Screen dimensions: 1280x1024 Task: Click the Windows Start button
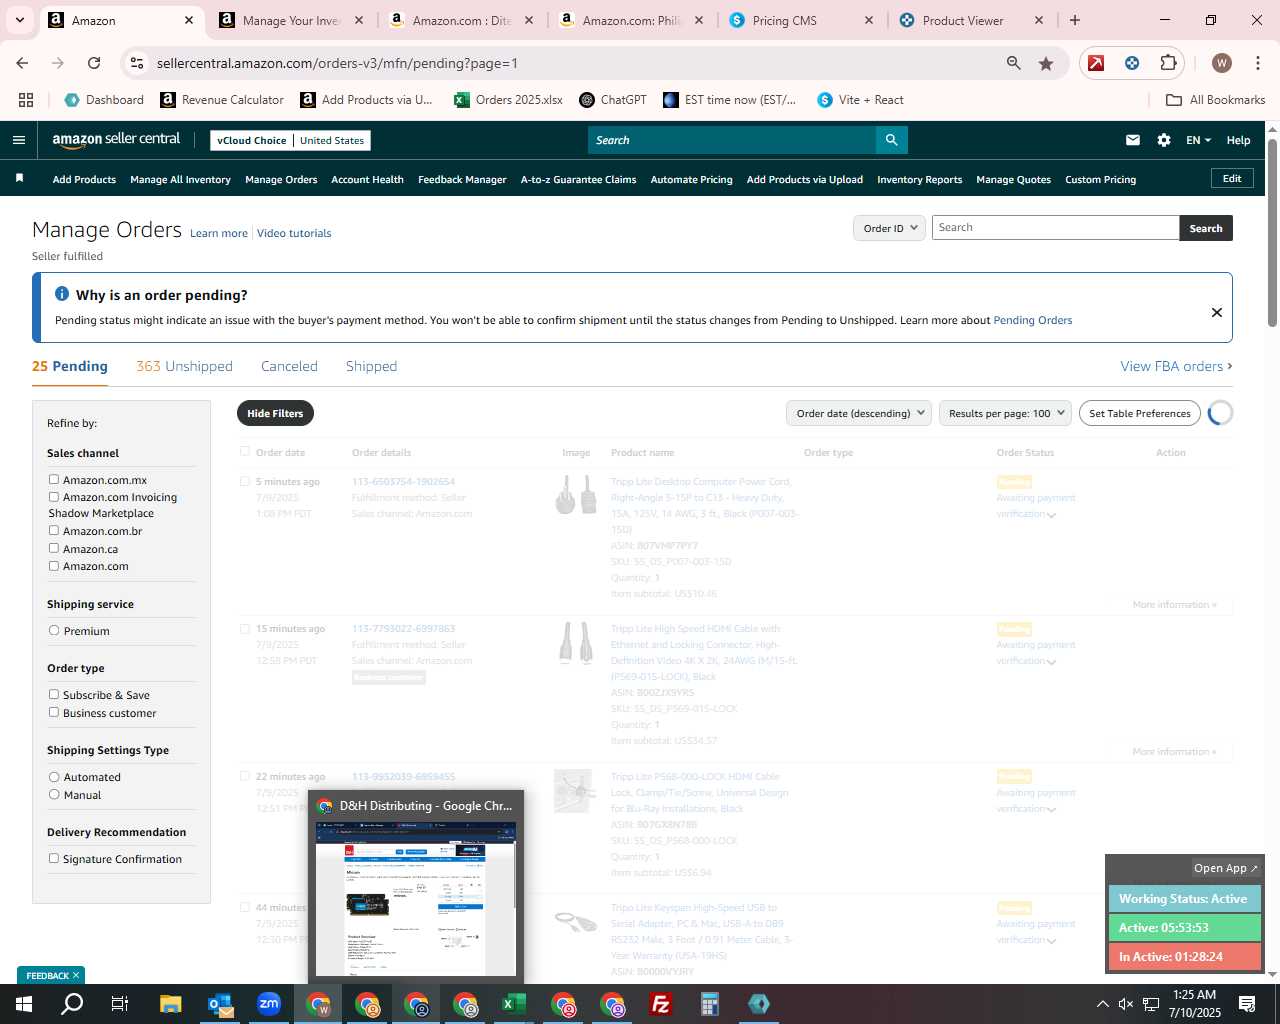(24, 1004)
